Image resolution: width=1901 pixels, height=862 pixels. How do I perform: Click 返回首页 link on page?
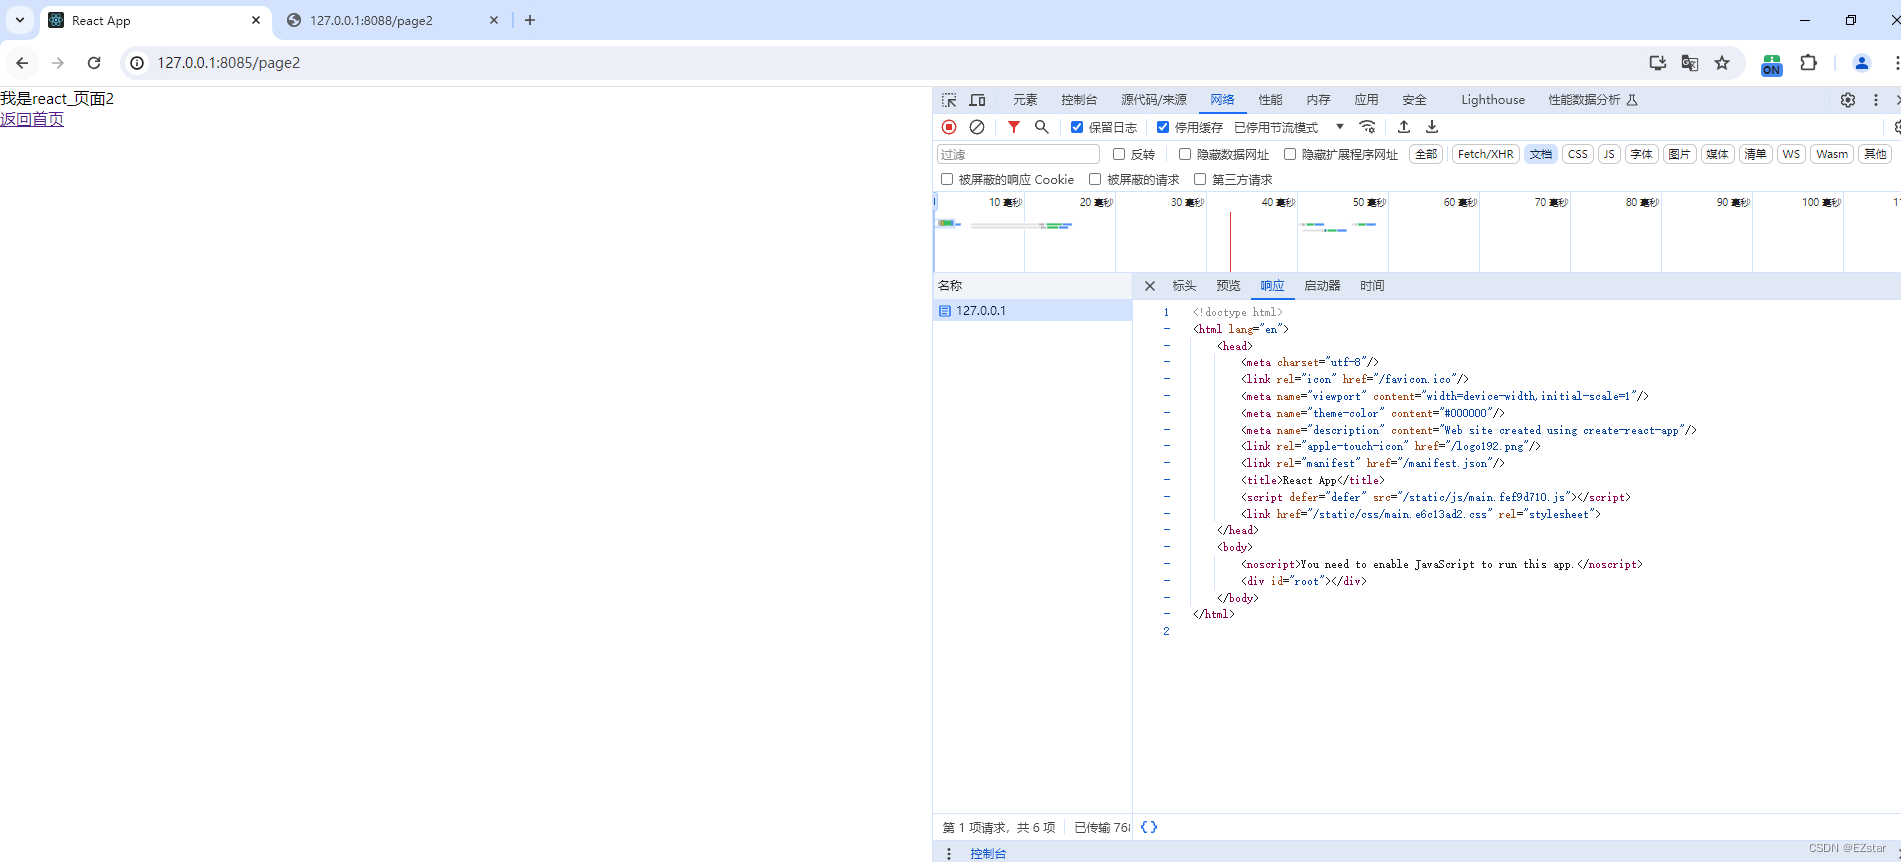[32, 119]
